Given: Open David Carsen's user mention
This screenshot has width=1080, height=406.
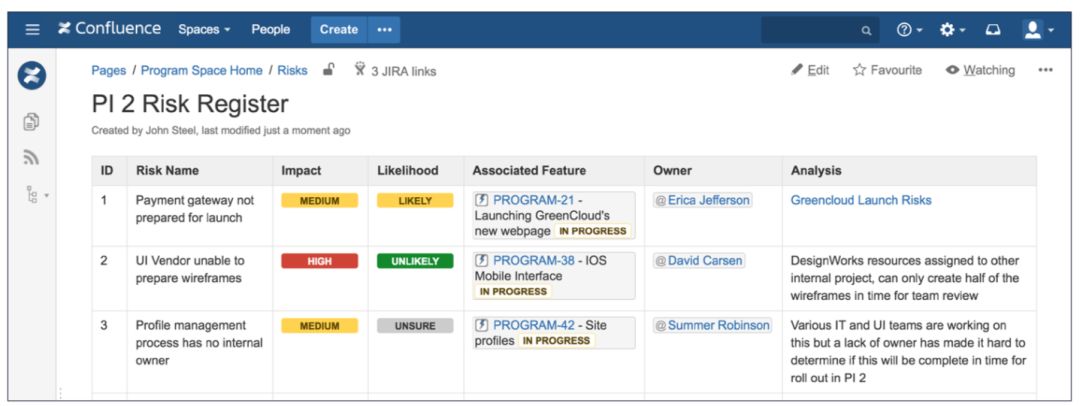Looking at the screenshot, I should pos(699,261).
